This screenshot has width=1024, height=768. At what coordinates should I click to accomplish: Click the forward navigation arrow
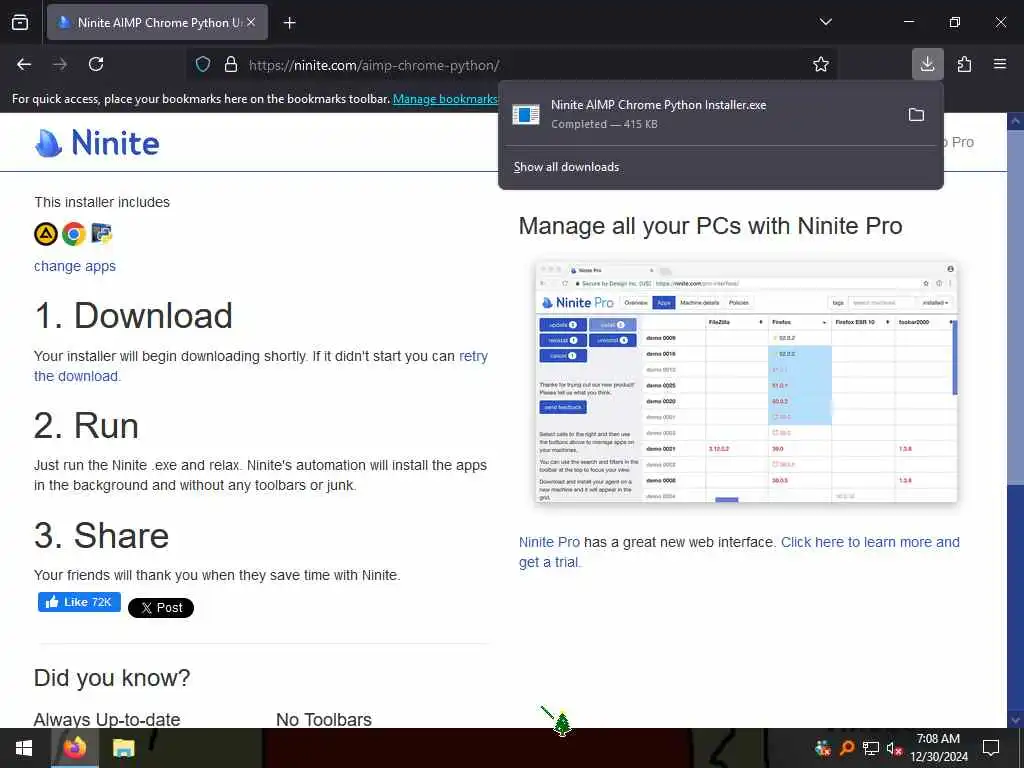click(x=59, y=64)
